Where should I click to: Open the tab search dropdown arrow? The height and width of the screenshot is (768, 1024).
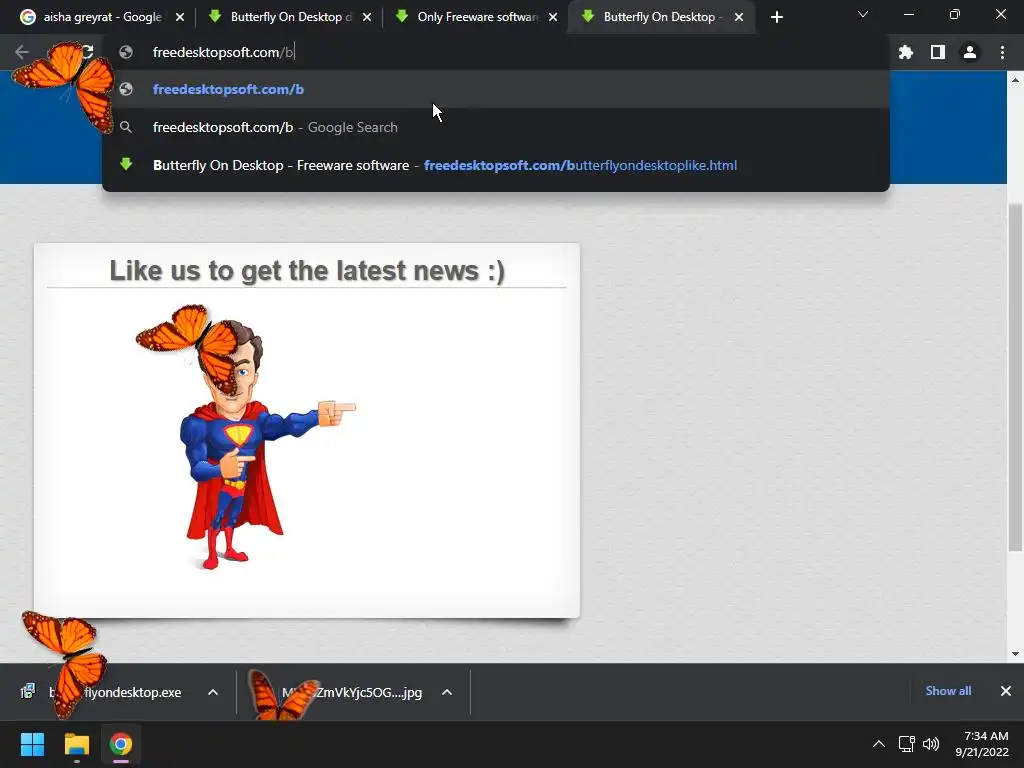coord(863,14)
